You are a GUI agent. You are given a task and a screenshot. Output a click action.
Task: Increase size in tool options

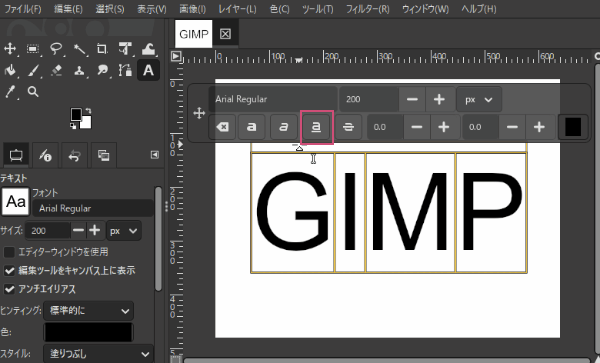coord(95,230)
